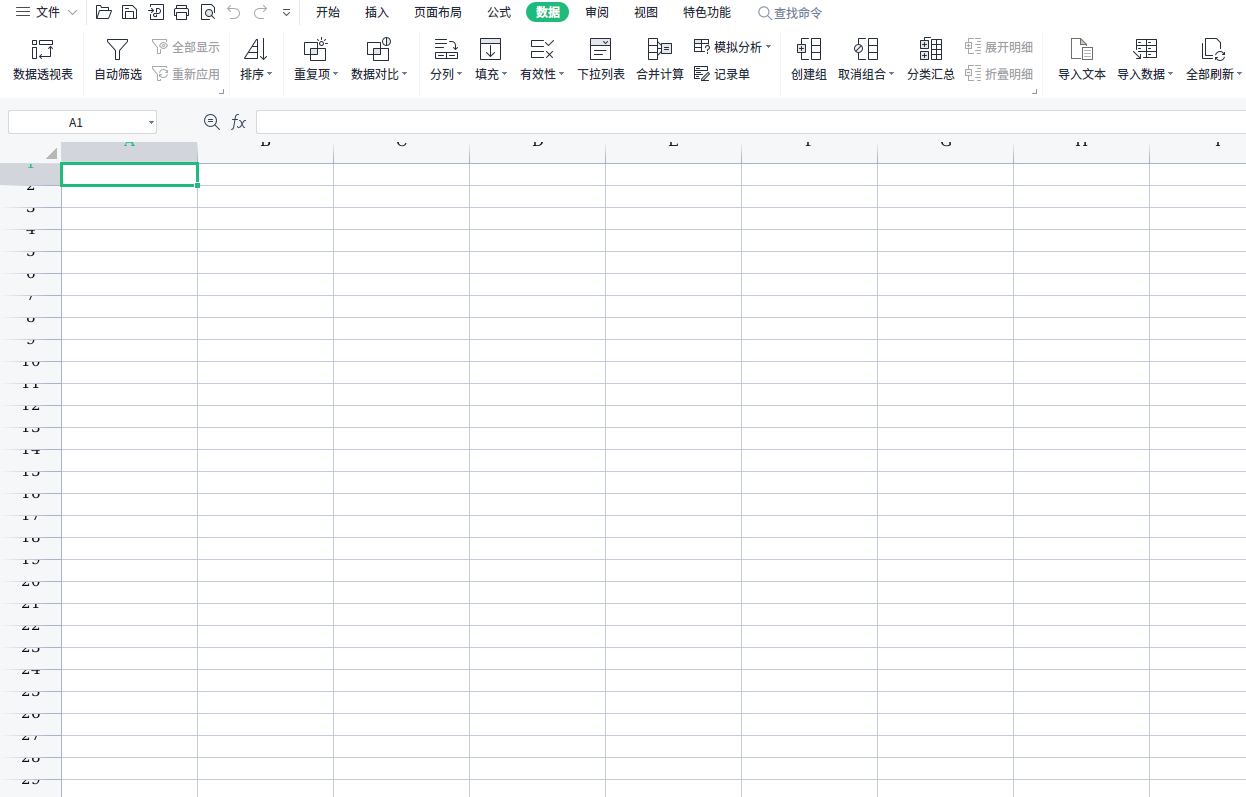Viewport: 1246px width, 797px height.
Task: Click 导入文本 import text
Action: pos(1082,60)
